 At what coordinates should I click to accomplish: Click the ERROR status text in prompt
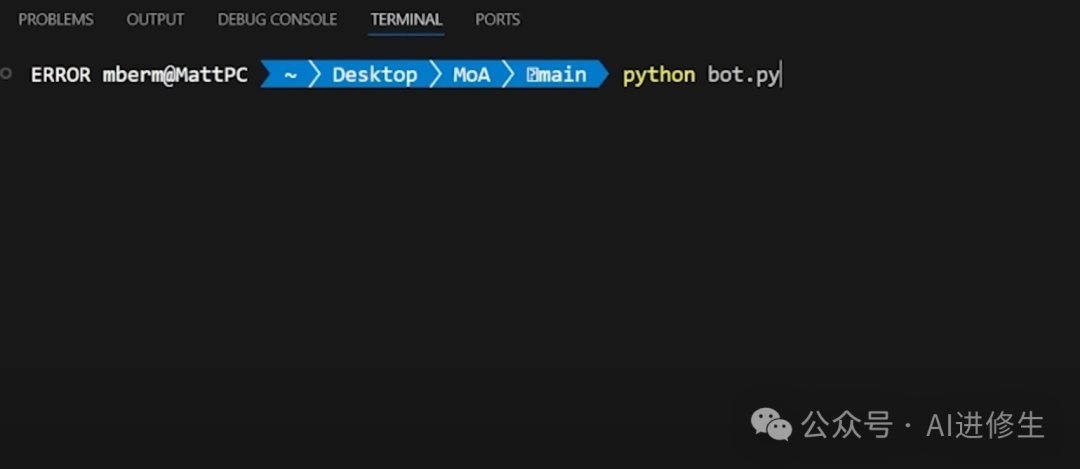point(60,75)
